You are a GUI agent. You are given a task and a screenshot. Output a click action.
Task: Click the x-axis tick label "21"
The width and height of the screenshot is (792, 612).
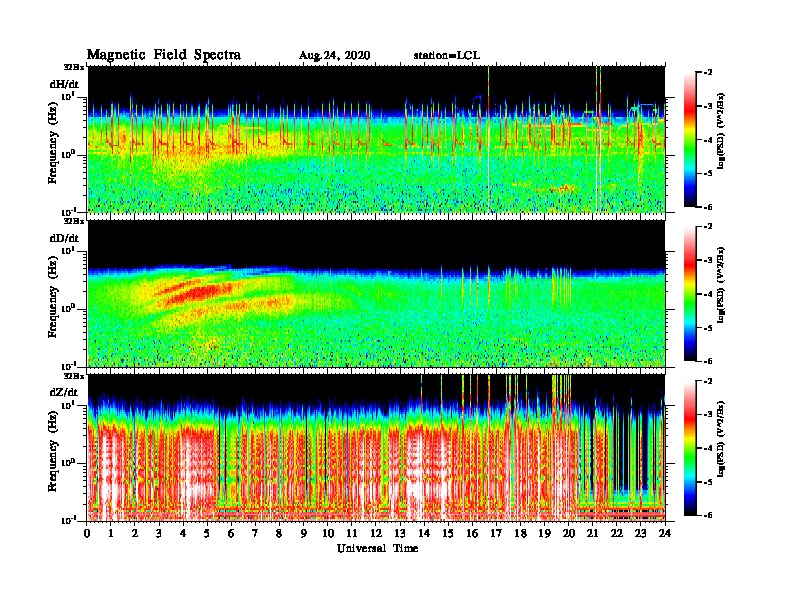592,533
